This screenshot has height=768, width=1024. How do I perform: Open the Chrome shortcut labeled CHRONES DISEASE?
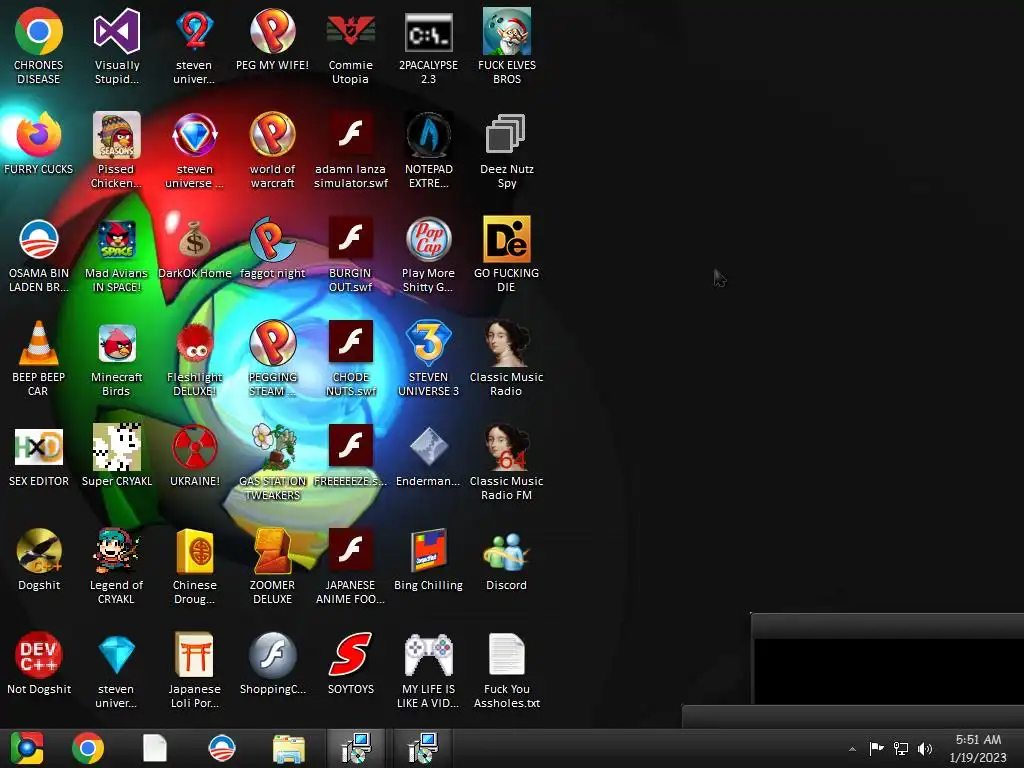pyautogui.click(x=39, y=31)
